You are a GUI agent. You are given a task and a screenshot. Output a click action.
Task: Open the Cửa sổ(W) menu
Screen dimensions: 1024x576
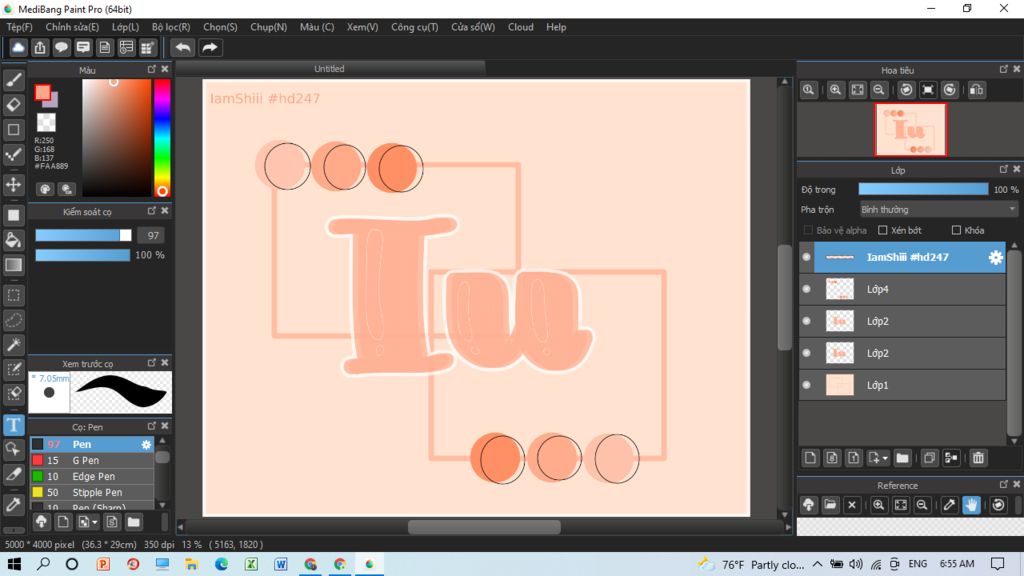[473, 27]
